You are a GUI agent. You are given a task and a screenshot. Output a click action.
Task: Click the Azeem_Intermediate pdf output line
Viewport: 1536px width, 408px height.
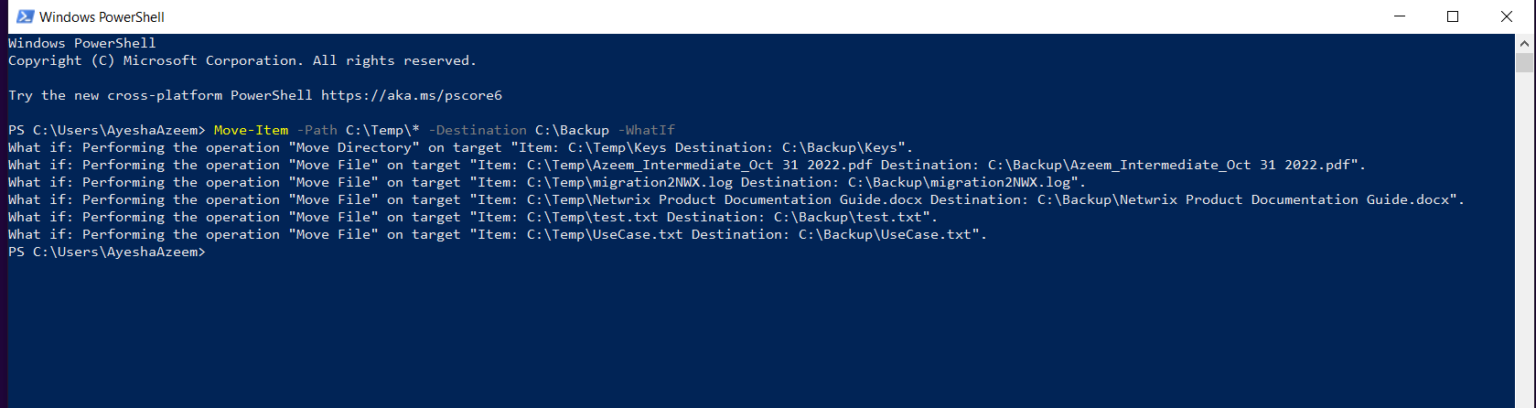click(687, 165)
